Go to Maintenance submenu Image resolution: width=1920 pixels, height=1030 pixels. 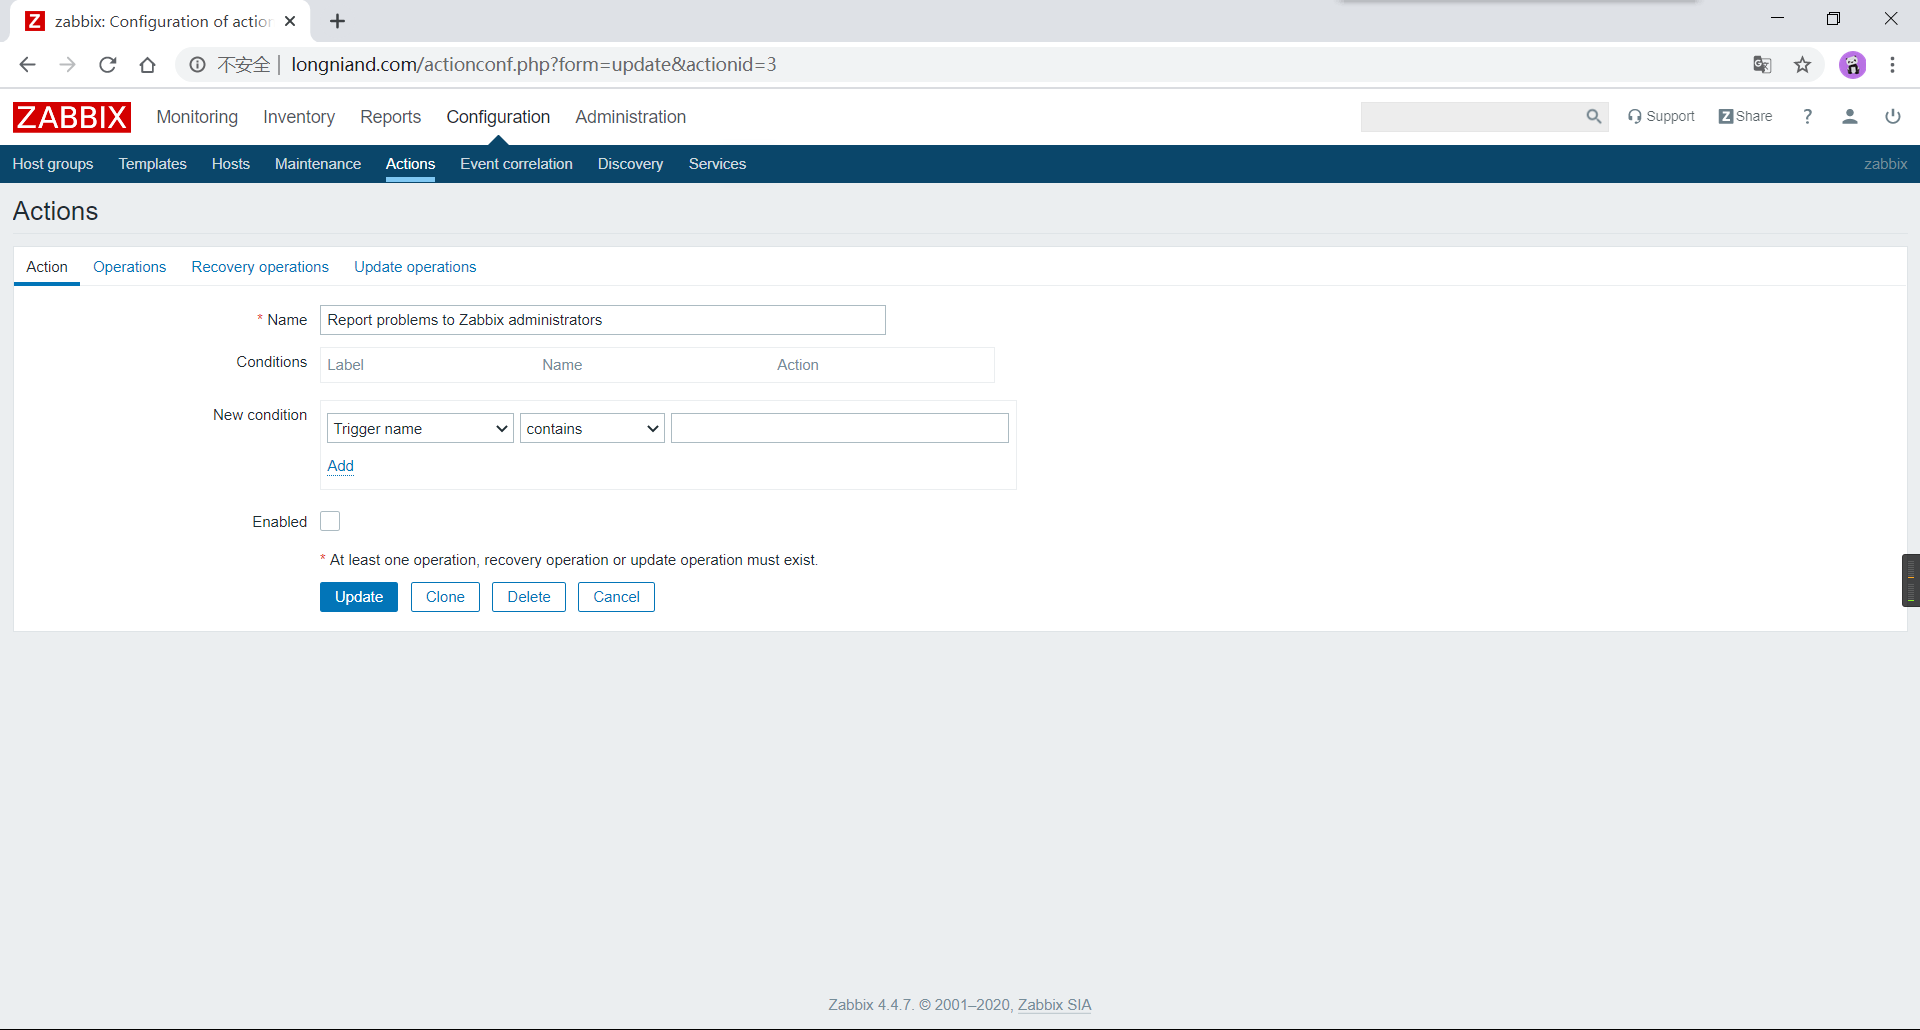(x=318, y=164)
